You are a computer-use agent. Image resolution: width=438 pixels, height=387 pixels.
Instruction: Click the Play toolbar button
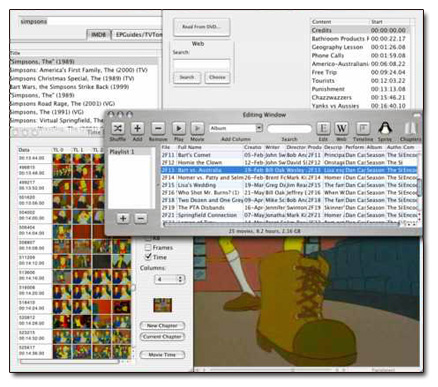pos(179,128)
